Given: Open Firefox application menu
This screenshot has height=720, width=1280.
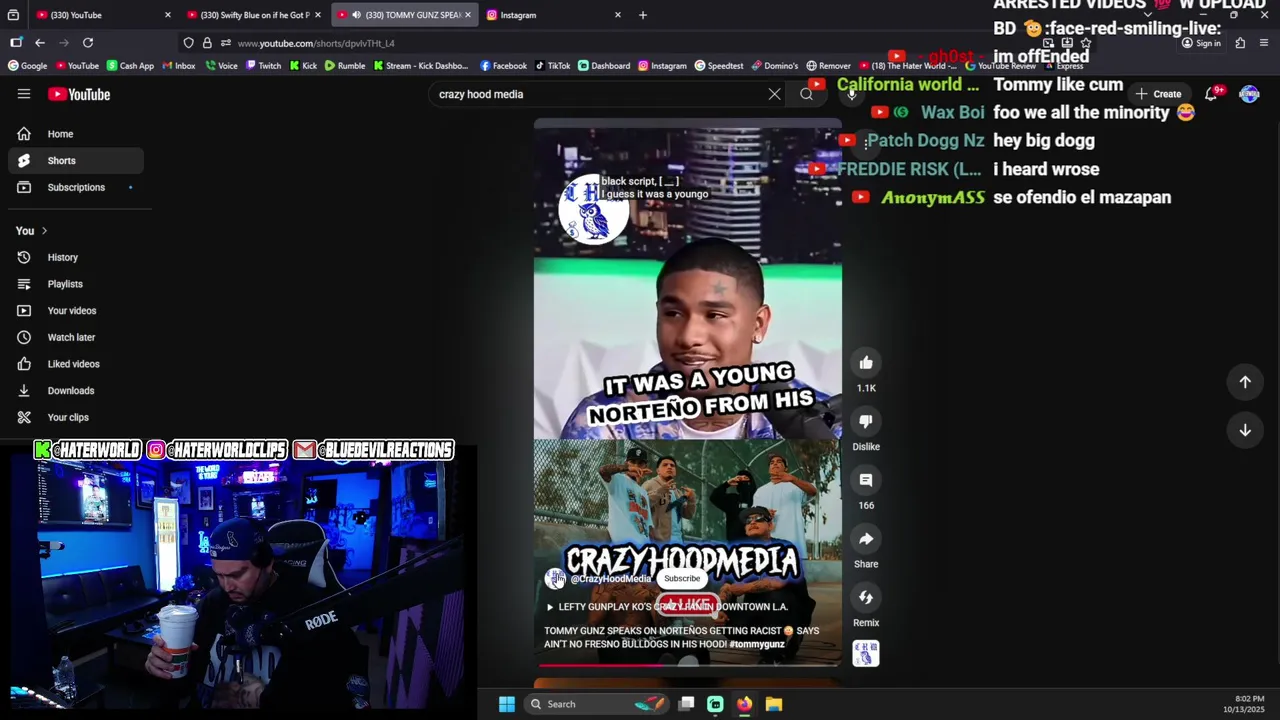Looking at the screenshot, I should pos(1264,43).
